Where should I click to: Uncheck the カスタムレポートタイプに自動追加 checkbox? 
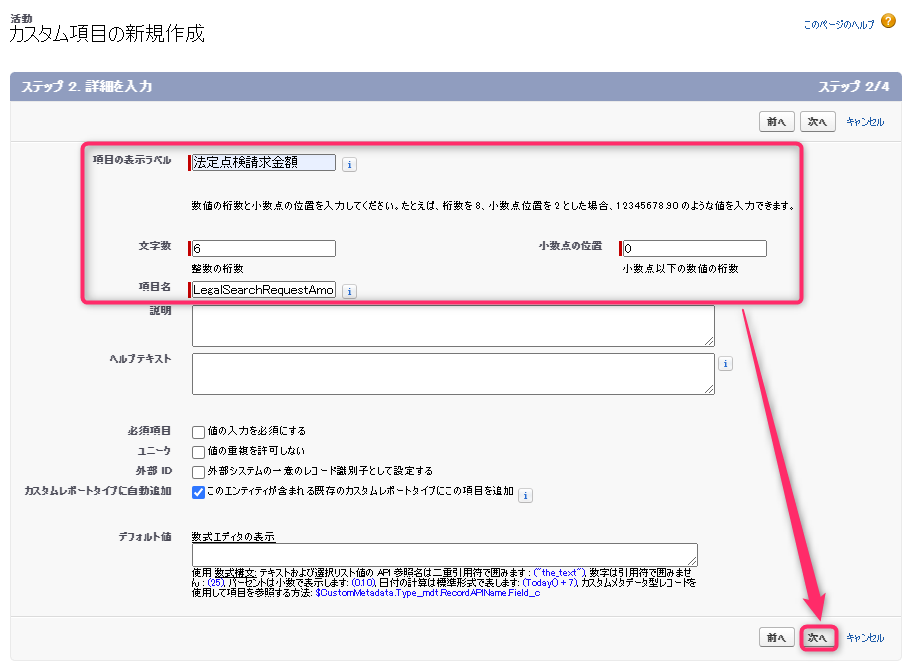click(x=198, y=492)
